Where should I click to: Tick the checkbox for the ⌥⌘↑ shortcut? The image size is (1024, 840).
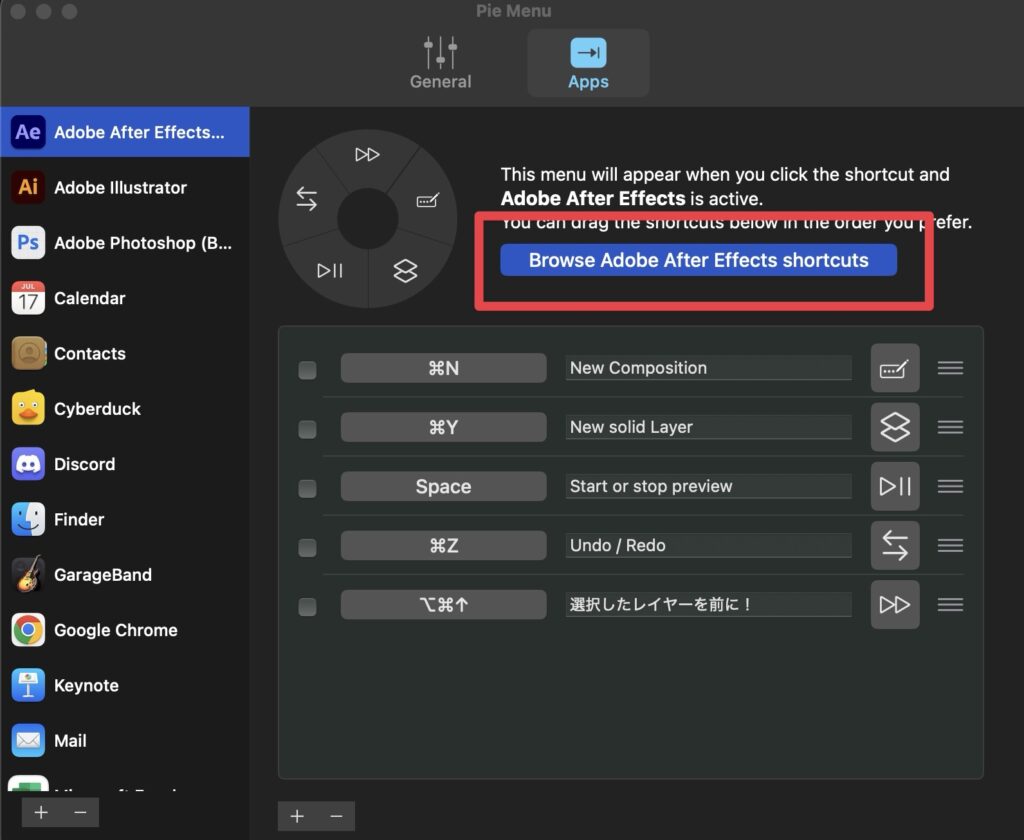click(x=307, y=607)
